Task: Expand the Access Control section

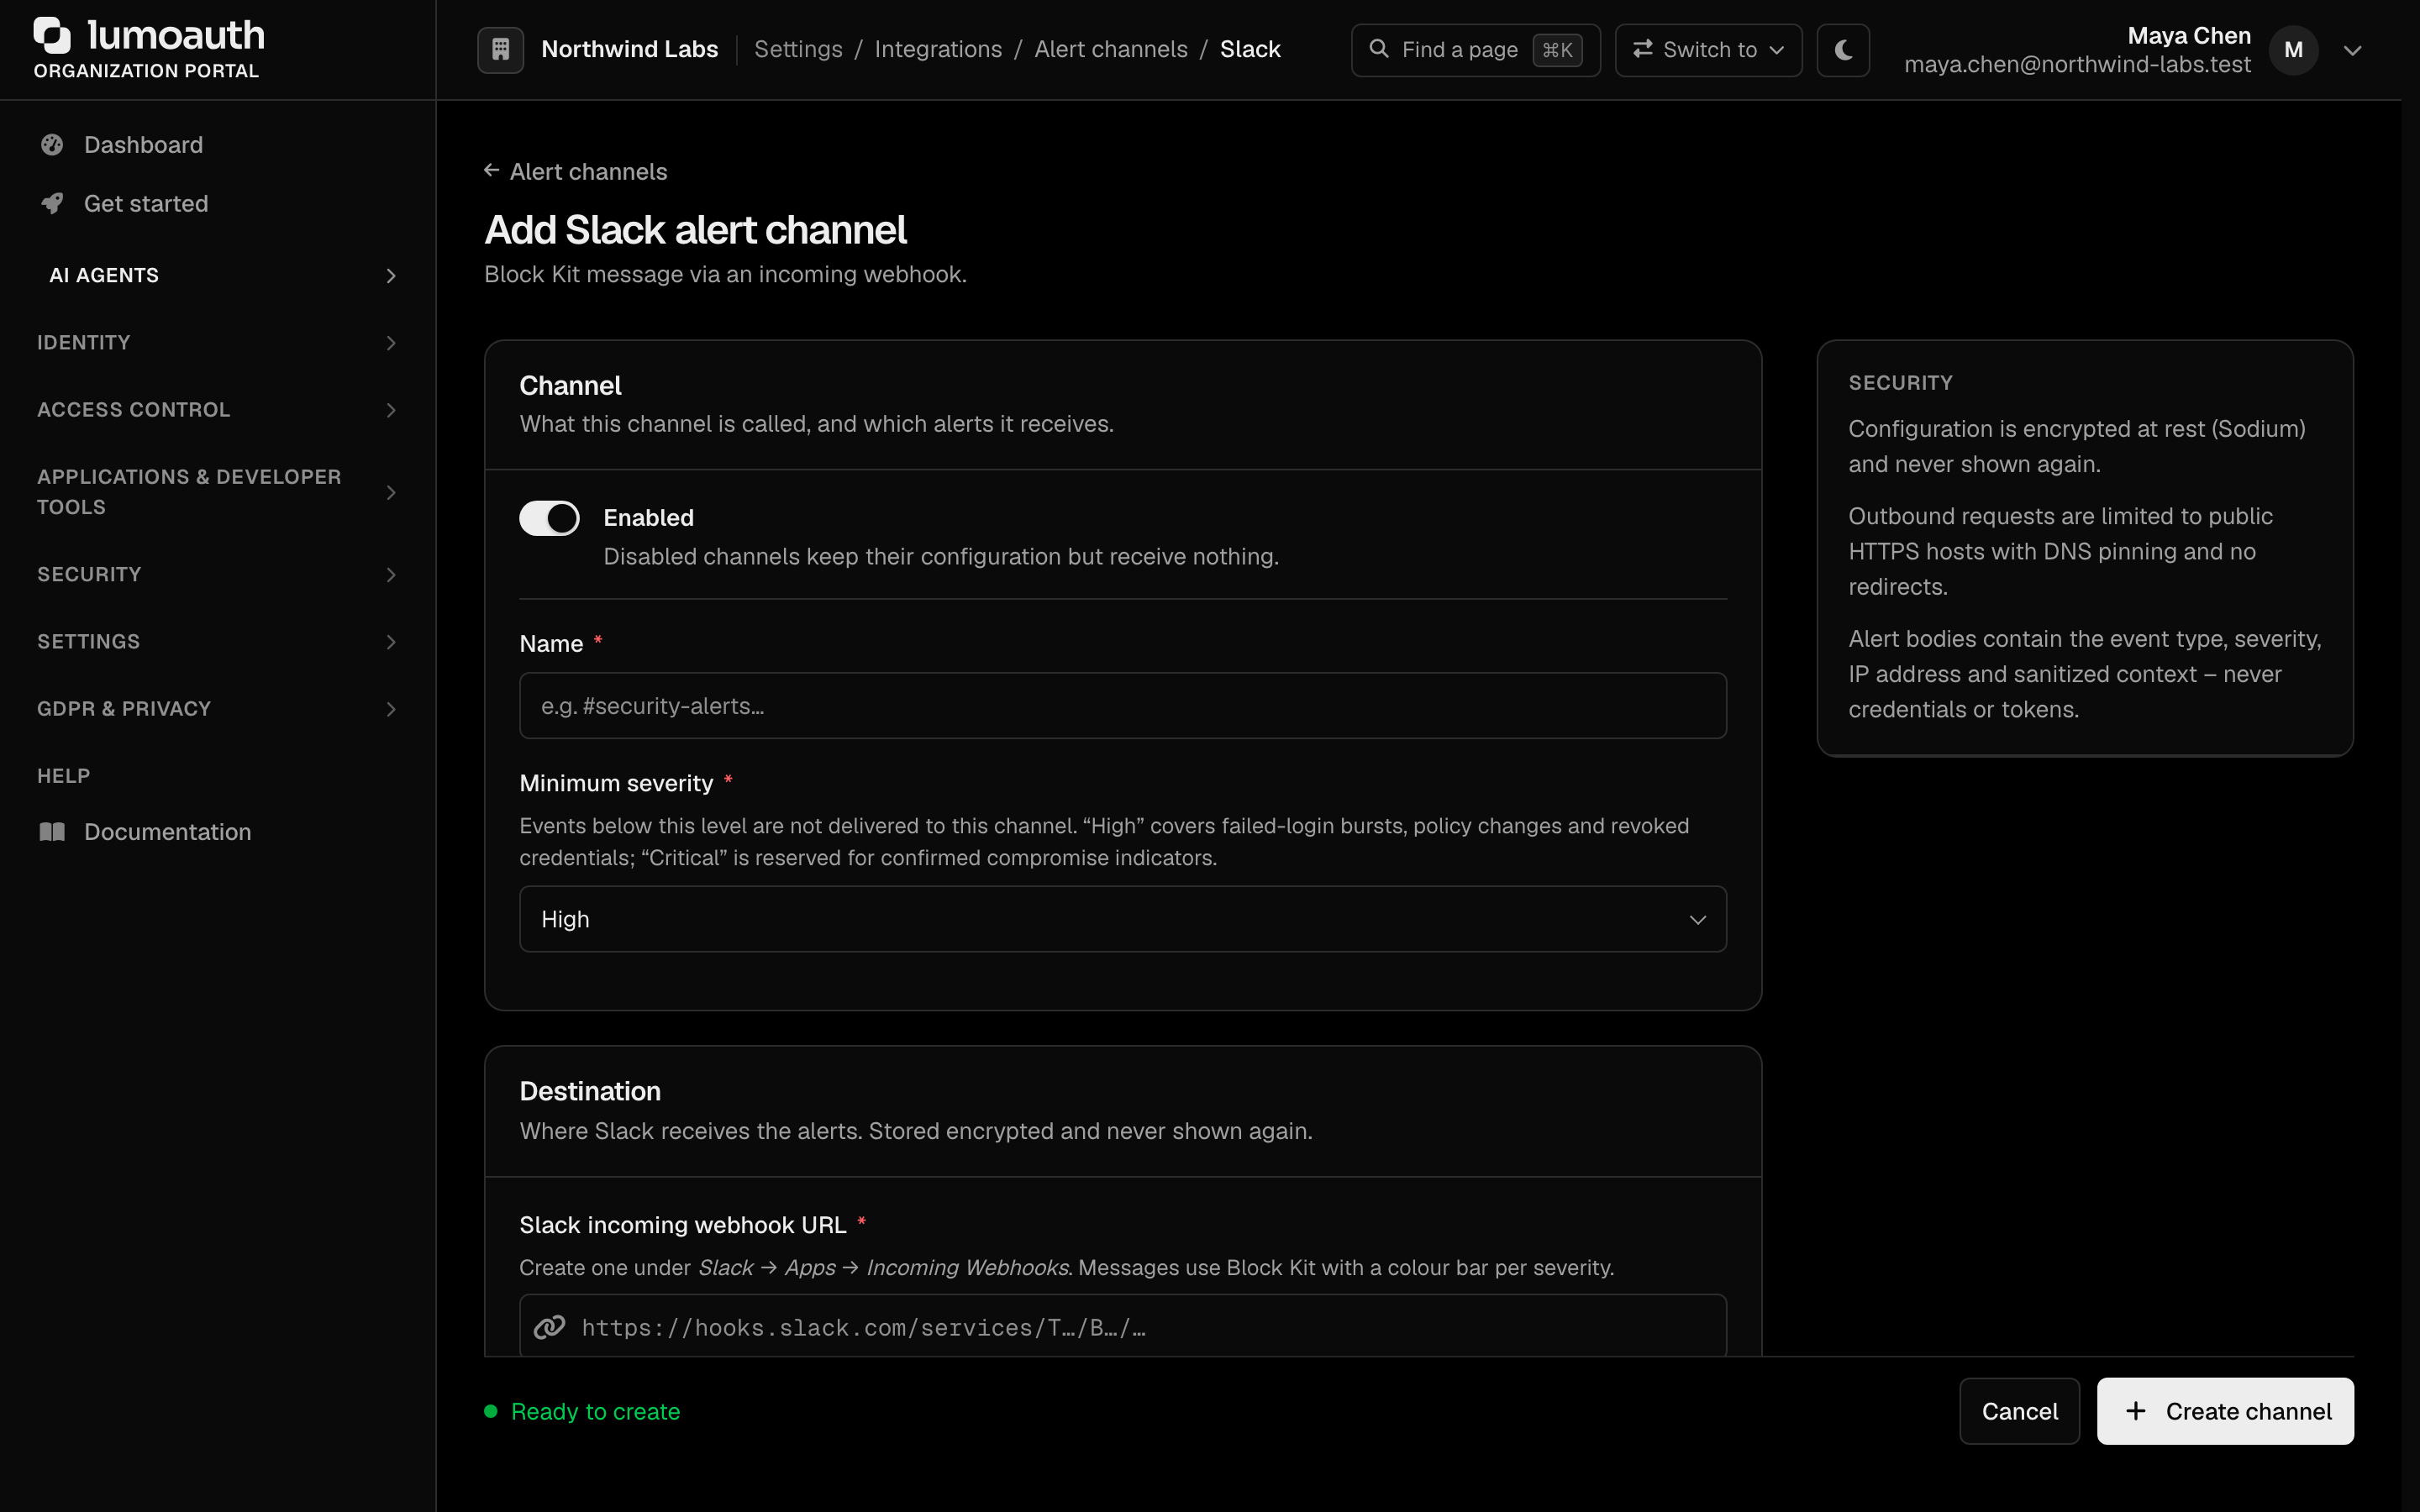Action: (x=217, y=410)
